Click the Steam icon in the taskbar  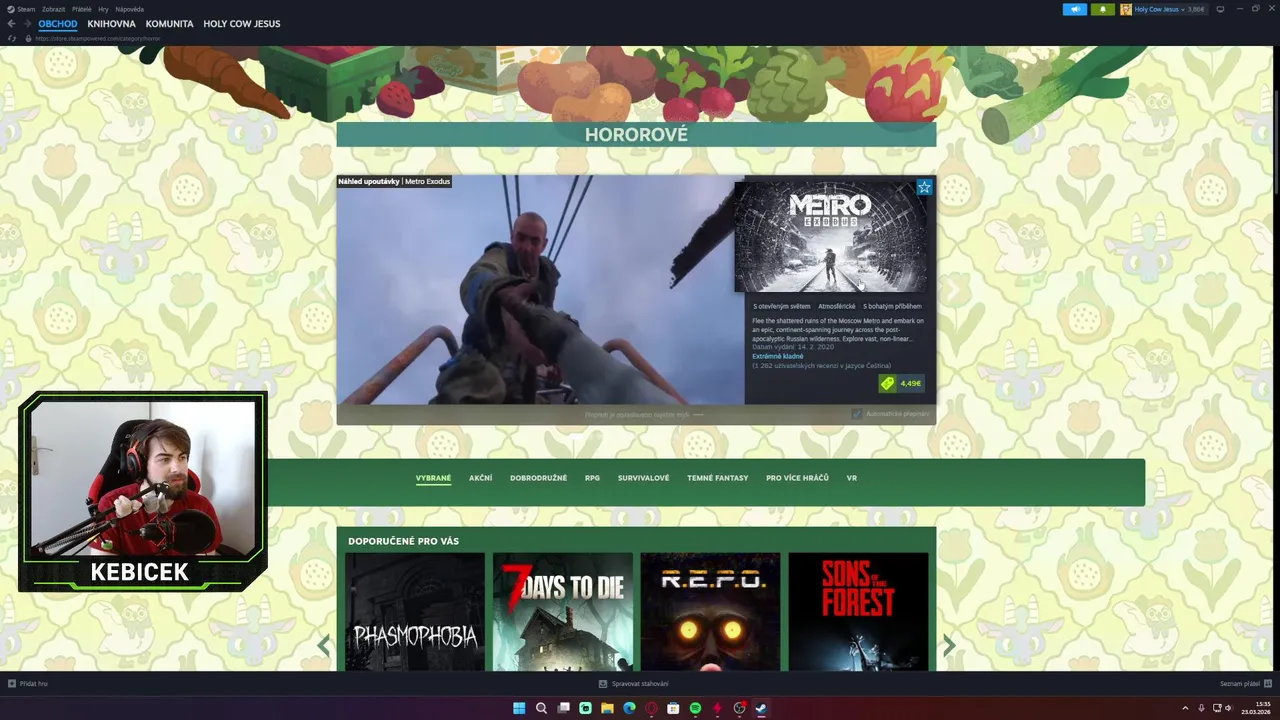tap(761, 708)
